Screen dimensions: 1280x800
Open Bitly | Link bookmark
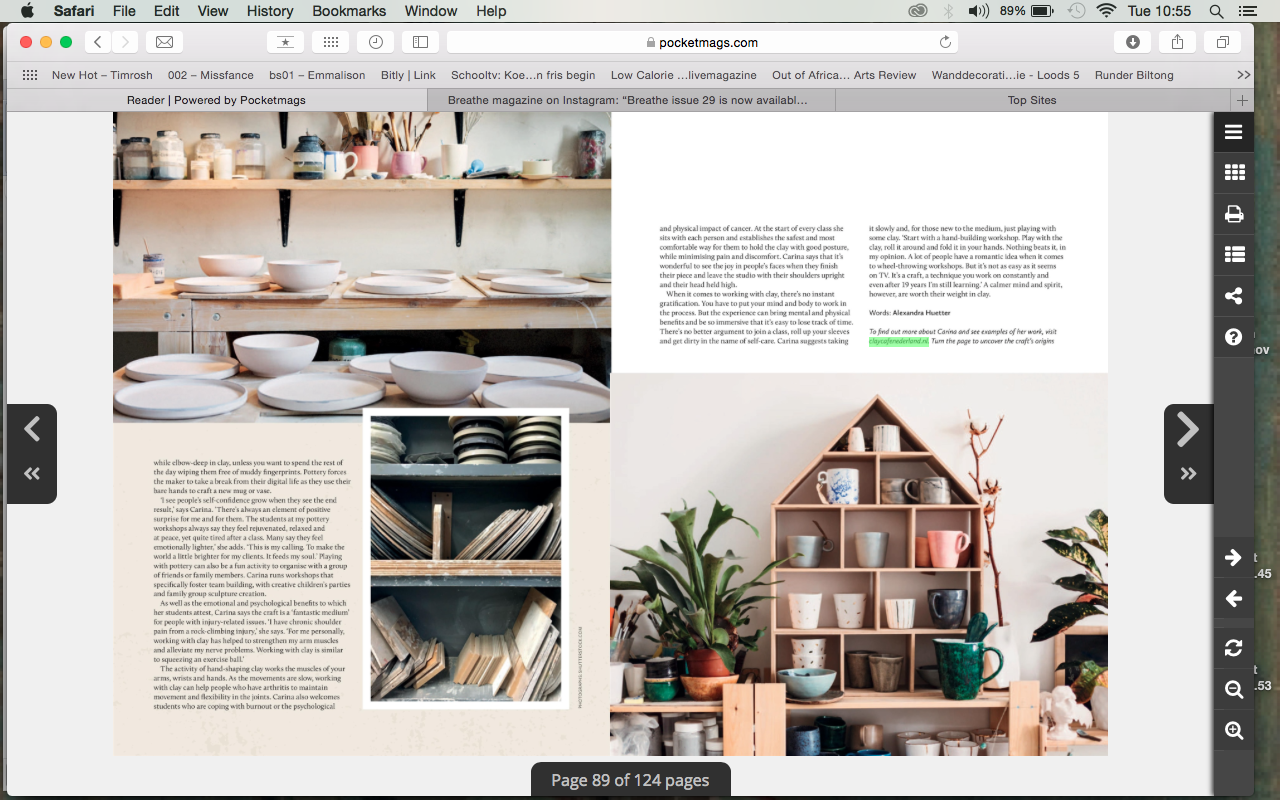tap(408, 75)
